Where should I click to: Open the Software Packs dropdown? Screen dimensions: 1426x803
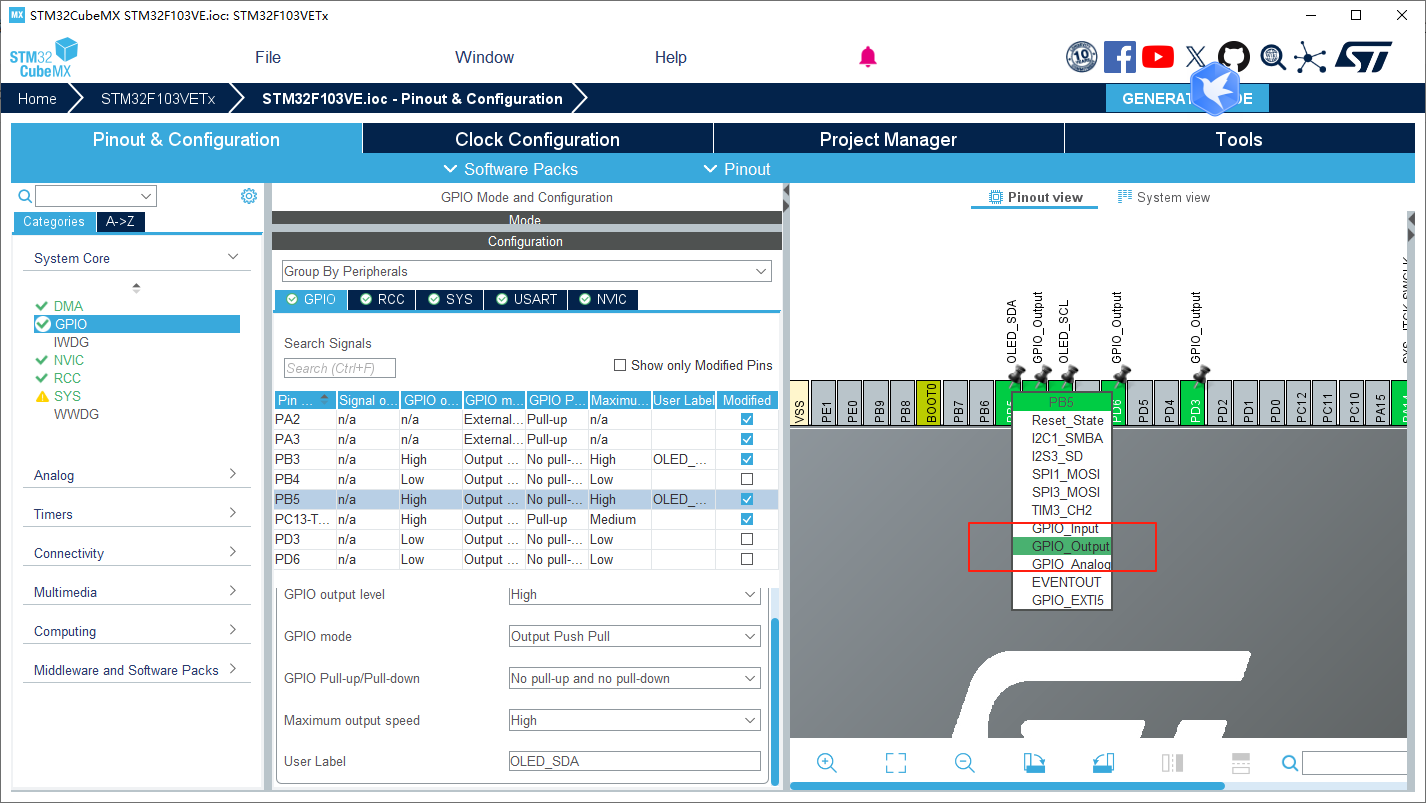(x=510, y=169)
